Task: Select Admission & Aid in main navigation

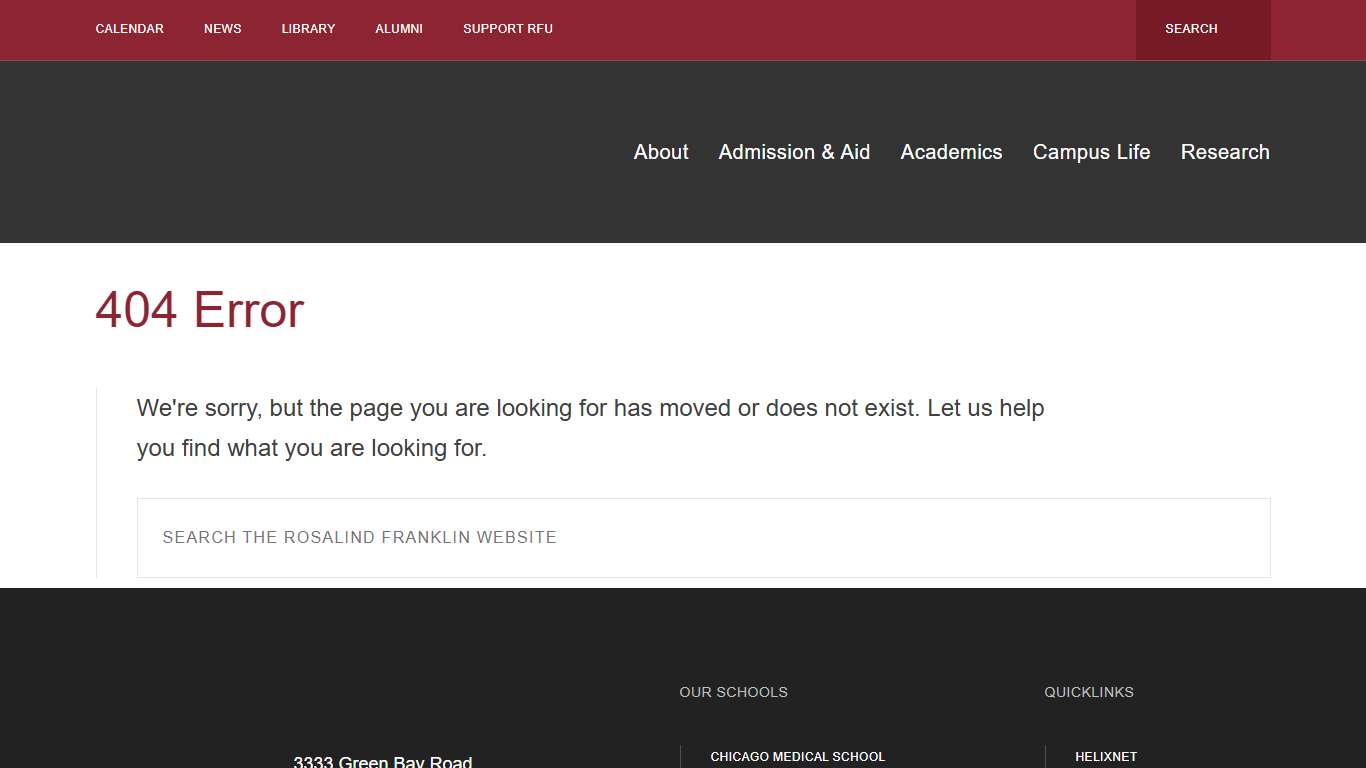Action: click(x=794, y=152)
